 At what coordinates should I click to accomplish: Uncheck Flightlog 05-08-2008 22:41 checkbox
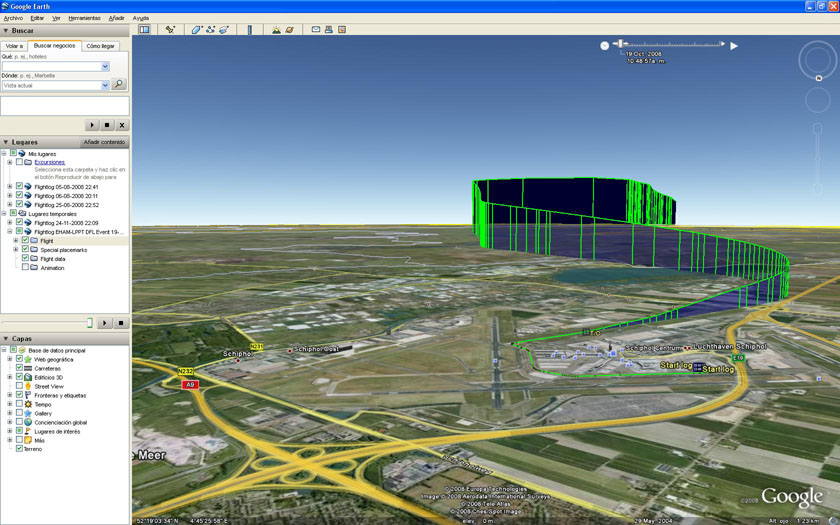click(19, 186)
